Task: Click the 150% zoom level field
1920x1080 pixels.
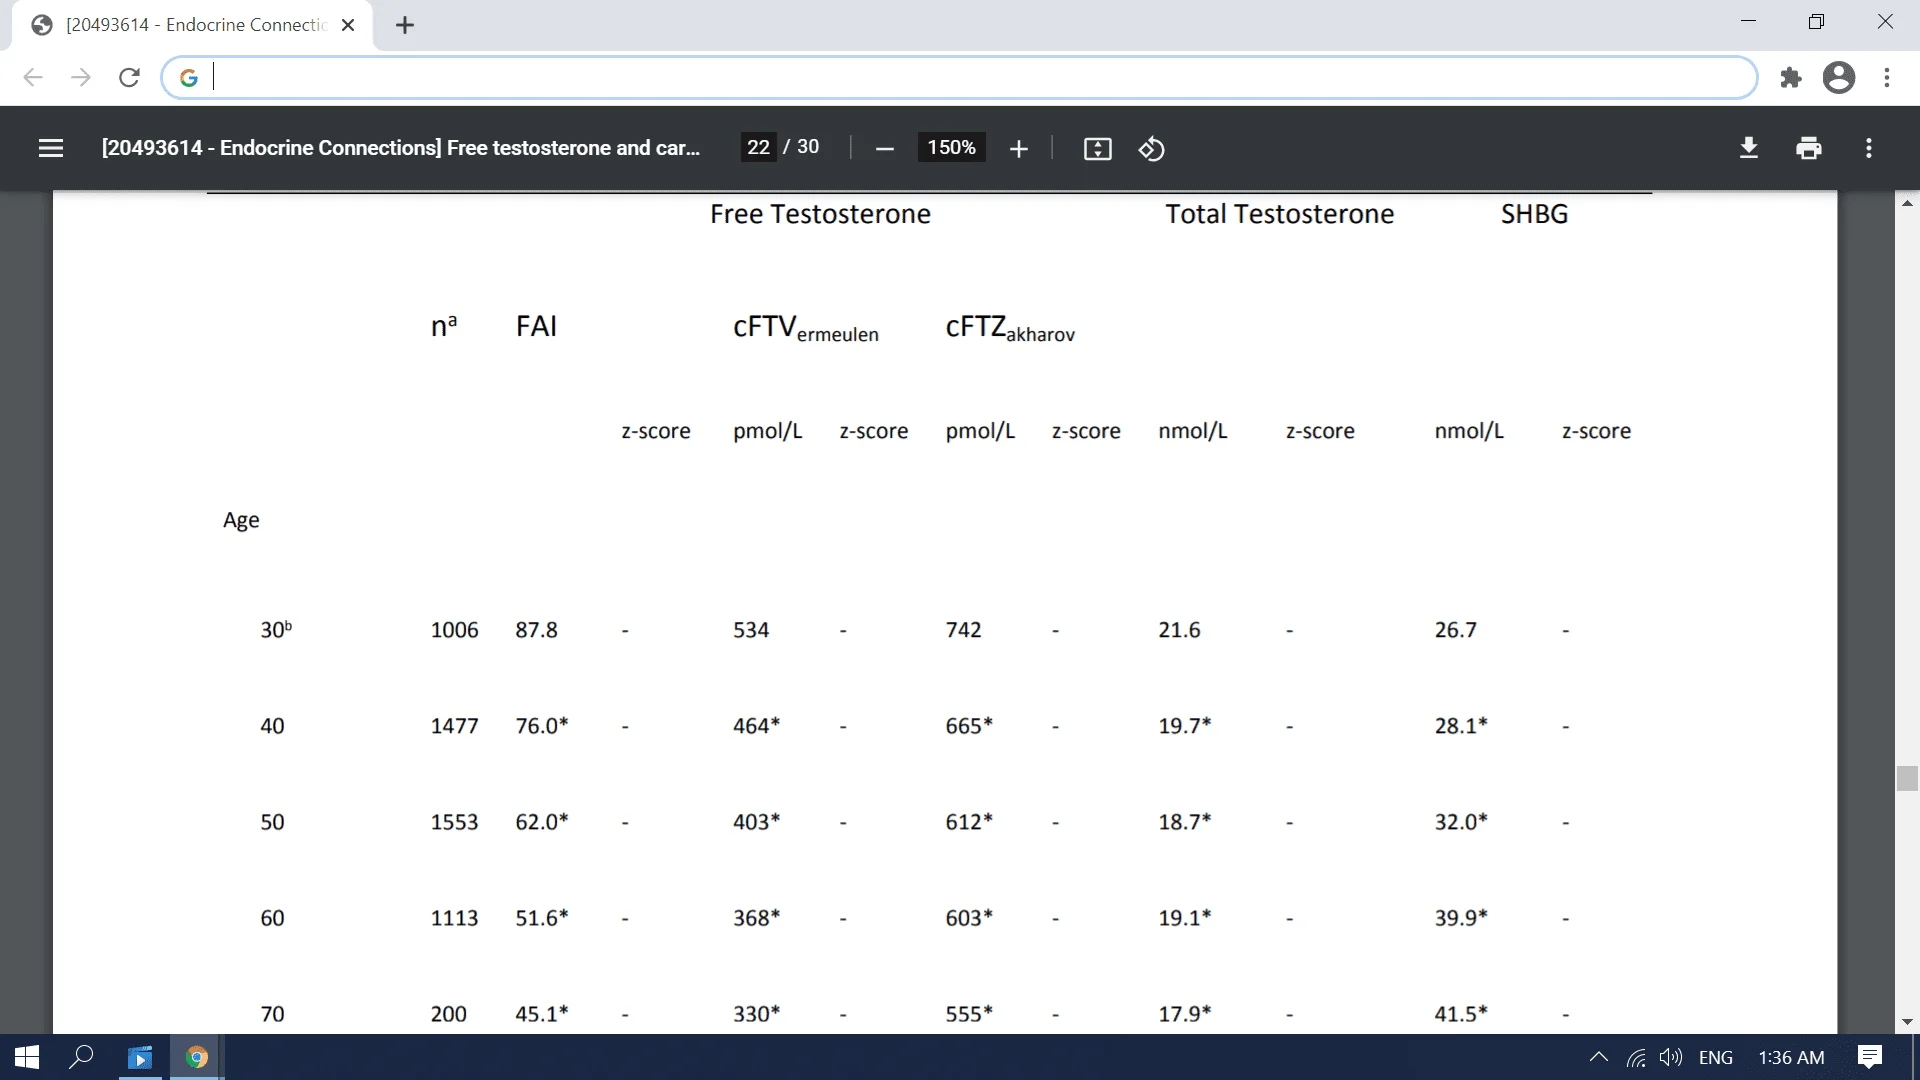Action: click(951, 147)
